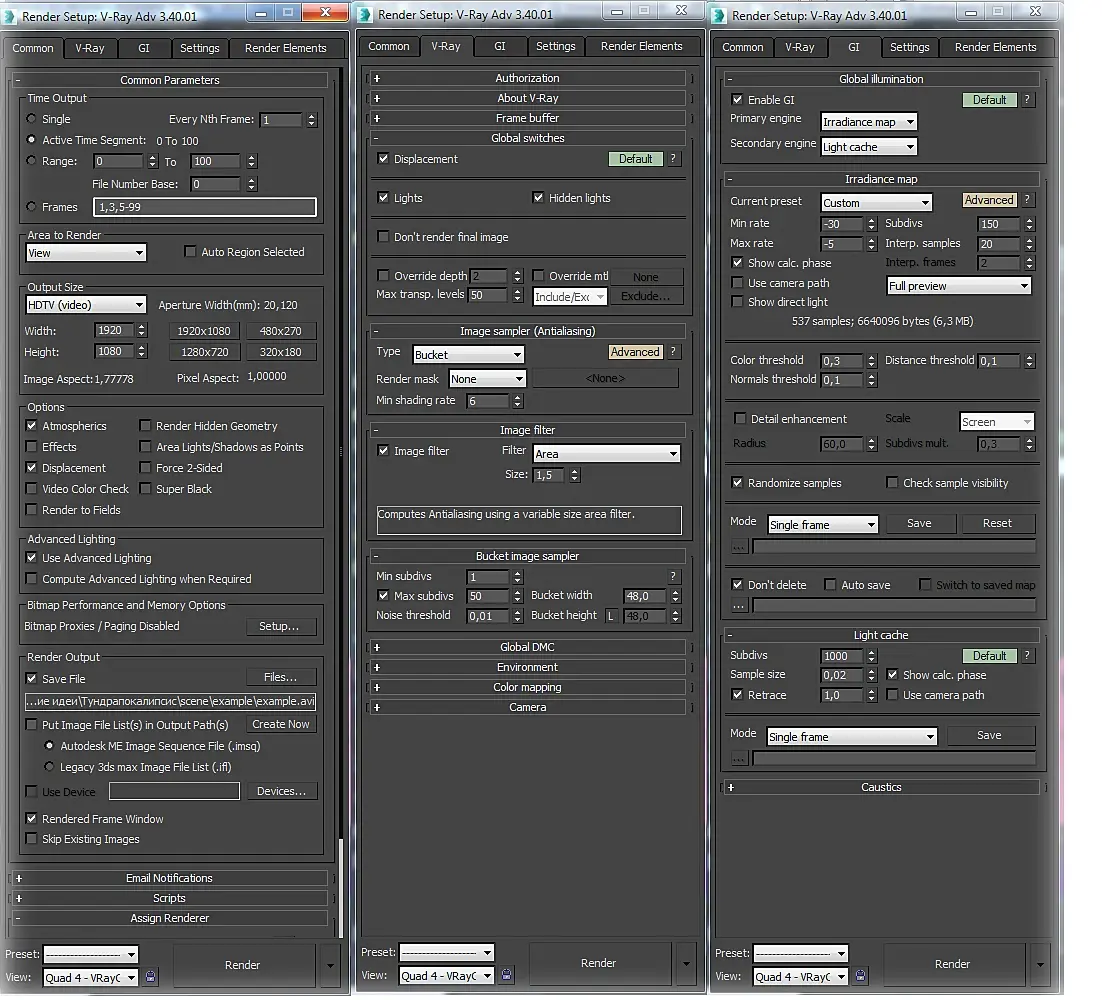The height and width of the screenshot is (1000, 1102).
Task: Click the Min shading rate spinner arrows
Action: (517, 401)
